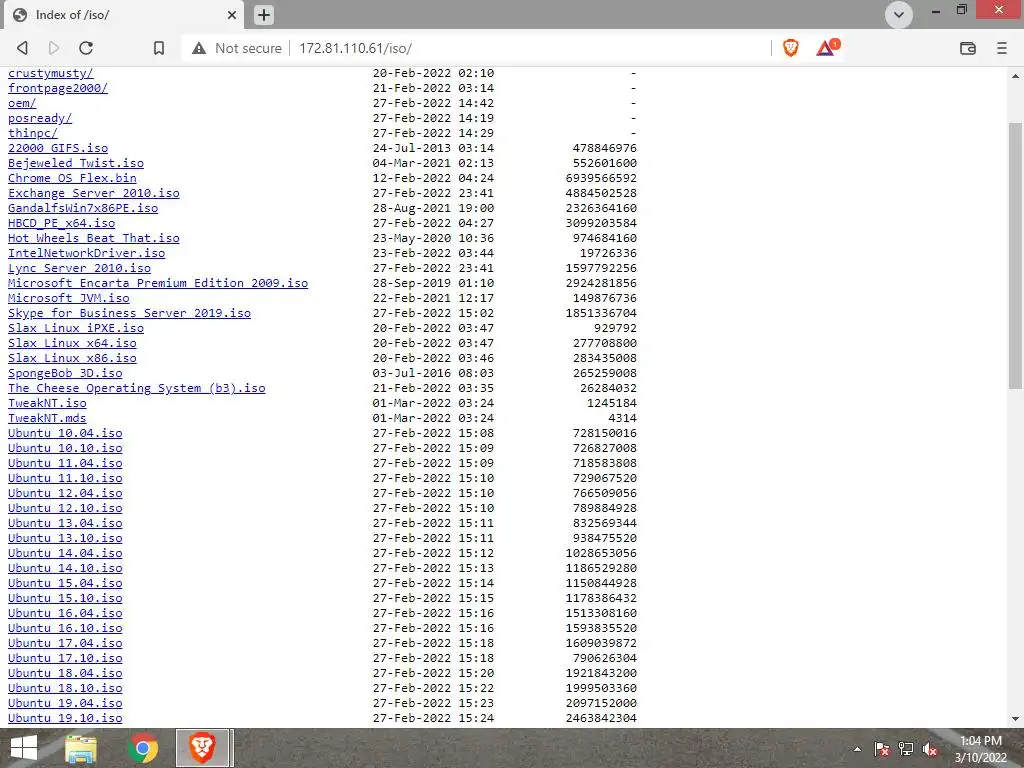Click the file size 2463842304
This screenshot has height=768, width=1024.
[x=601, y=718]
